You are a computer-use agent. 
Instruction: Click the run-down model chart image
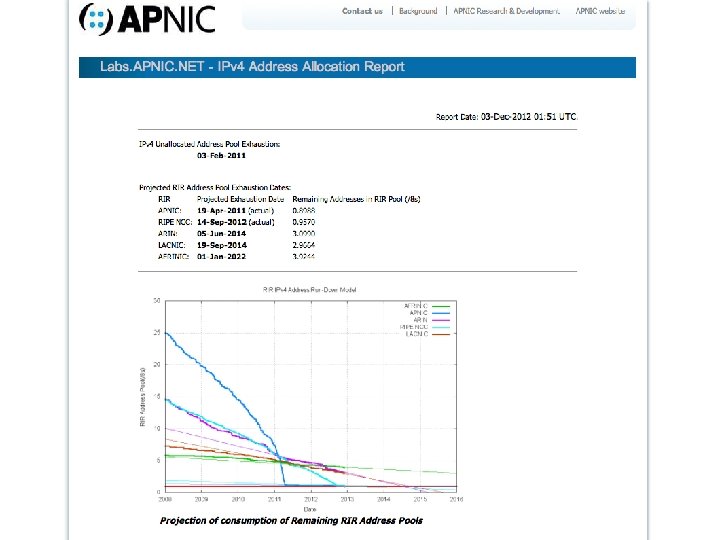(x=301, y=399)
